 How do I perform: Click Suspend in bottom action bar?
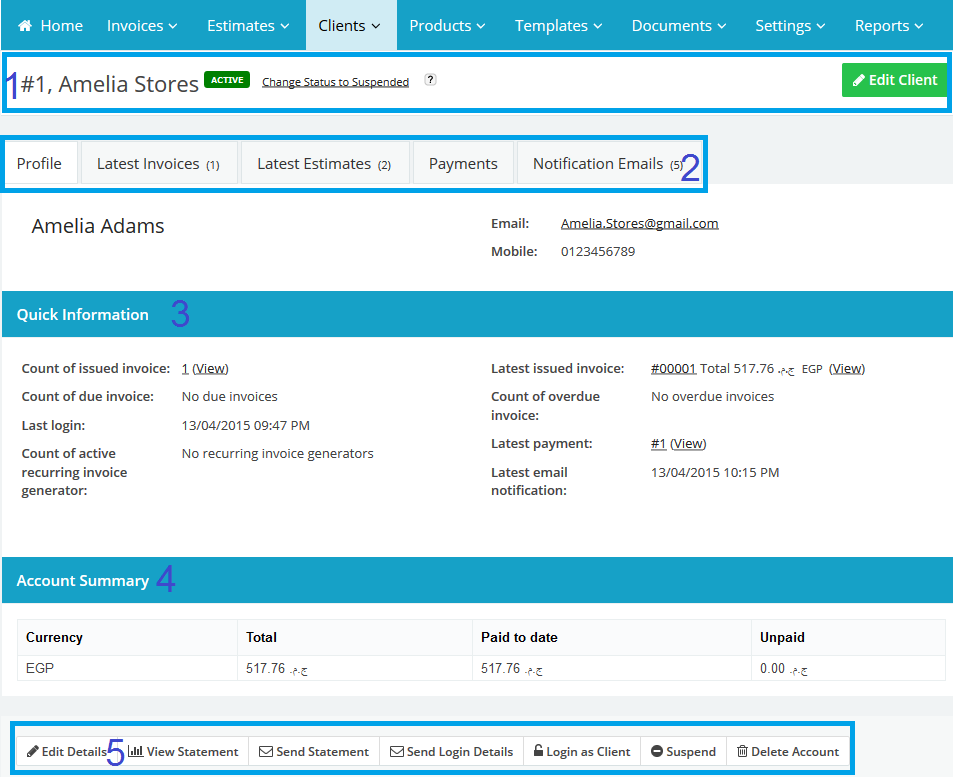click(x=683, y=752)
